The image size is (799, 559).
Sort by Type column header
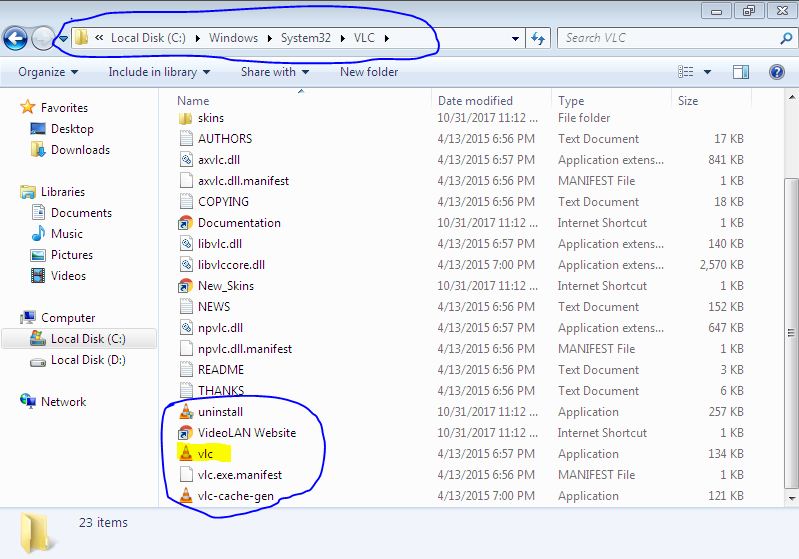[x=571, y=101]
